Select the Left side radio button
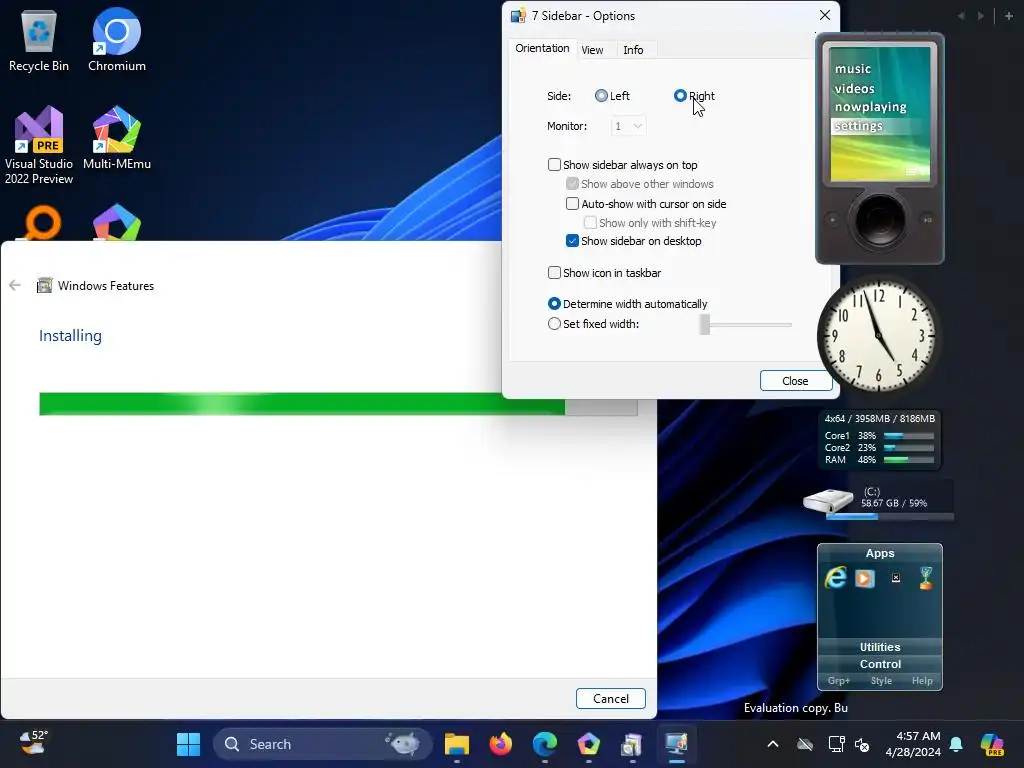The height and width of the screenshot is (768, 1024). (x=601, y=96)
